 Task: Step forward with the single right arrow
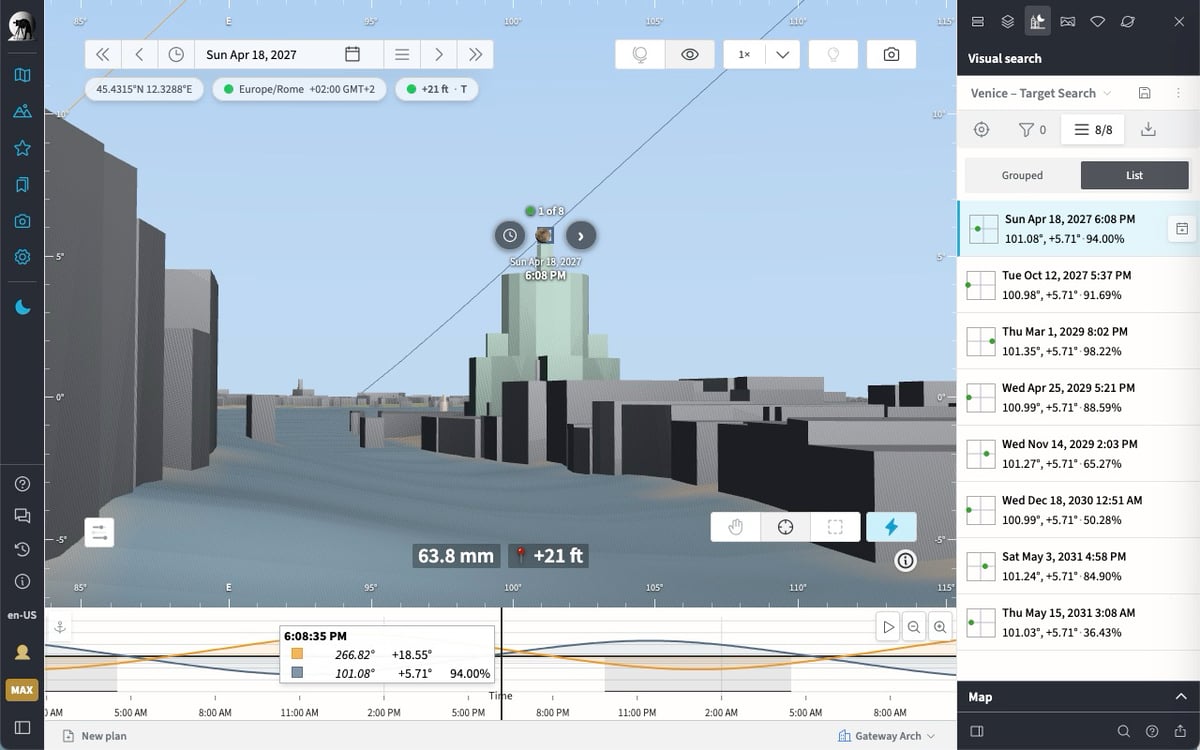[x=438, y=54]
